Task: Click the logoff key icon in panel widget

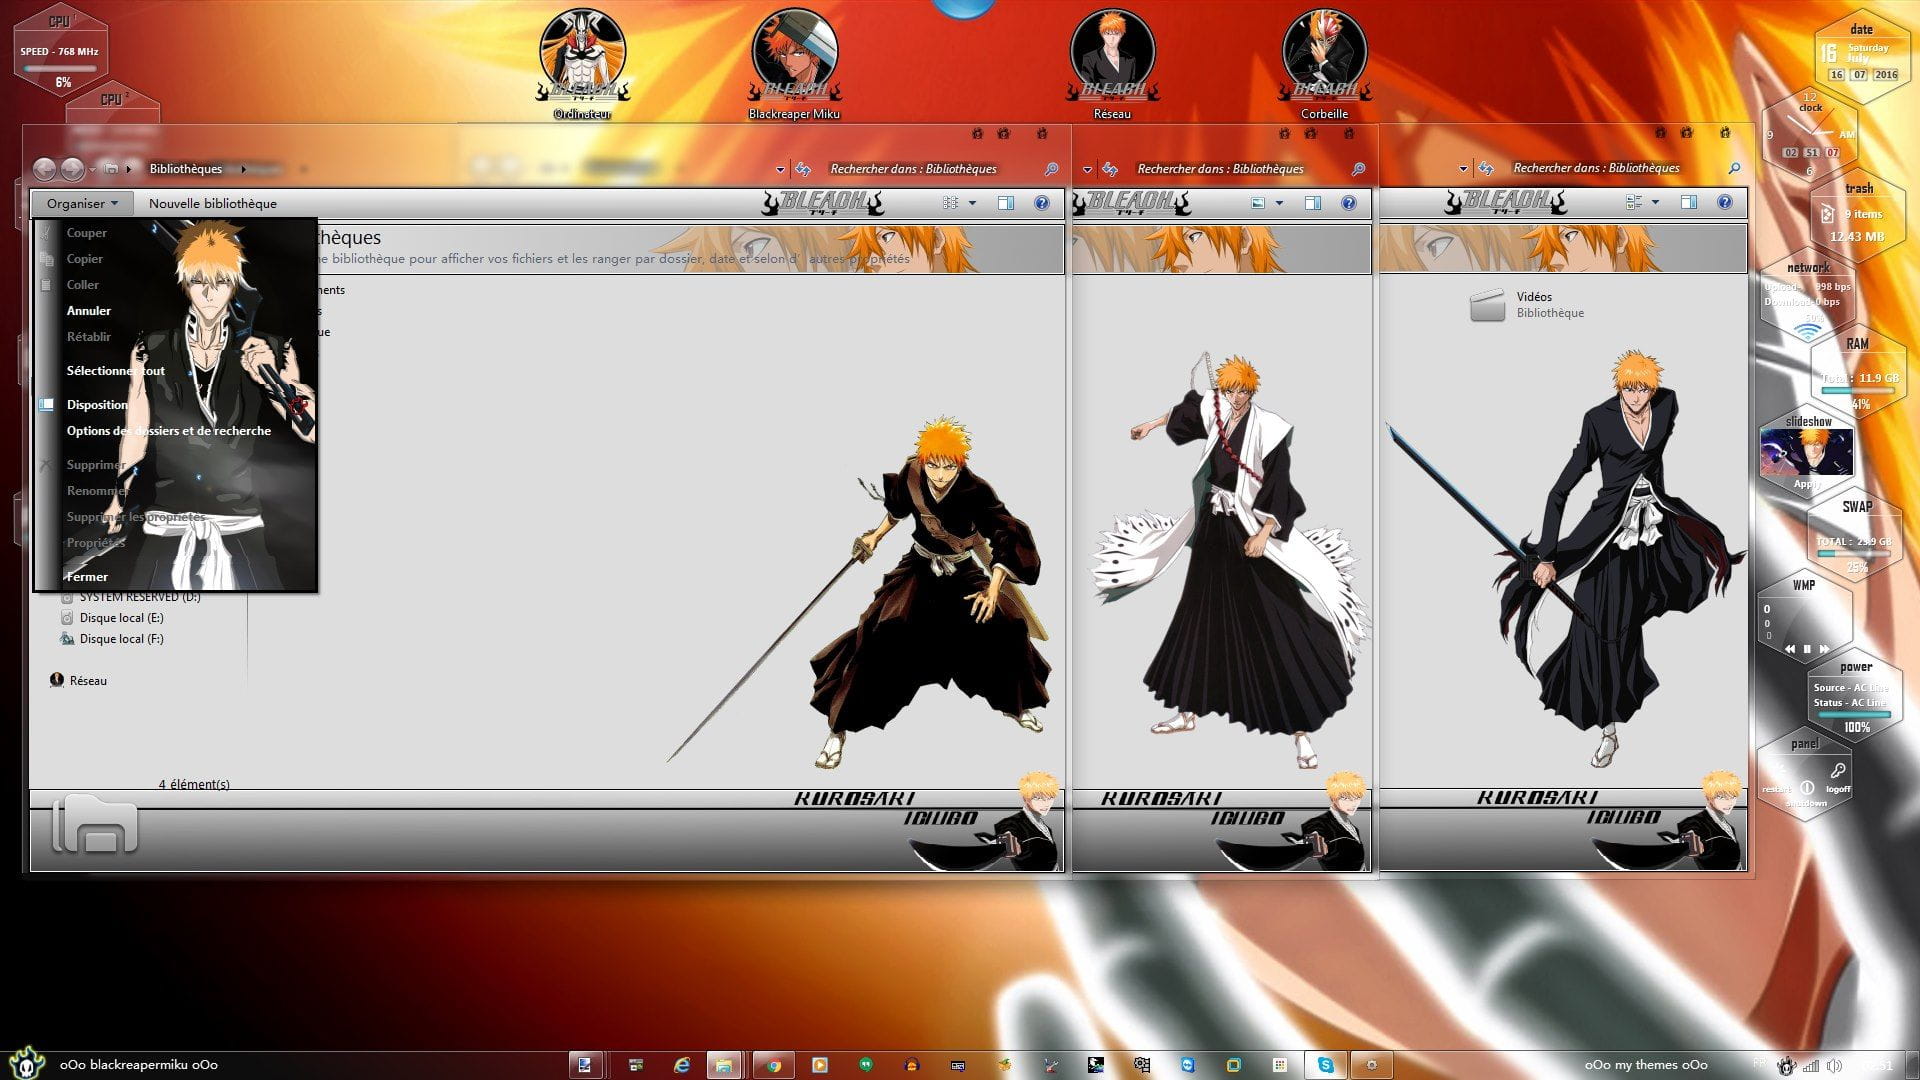Action: (1838, 771)
